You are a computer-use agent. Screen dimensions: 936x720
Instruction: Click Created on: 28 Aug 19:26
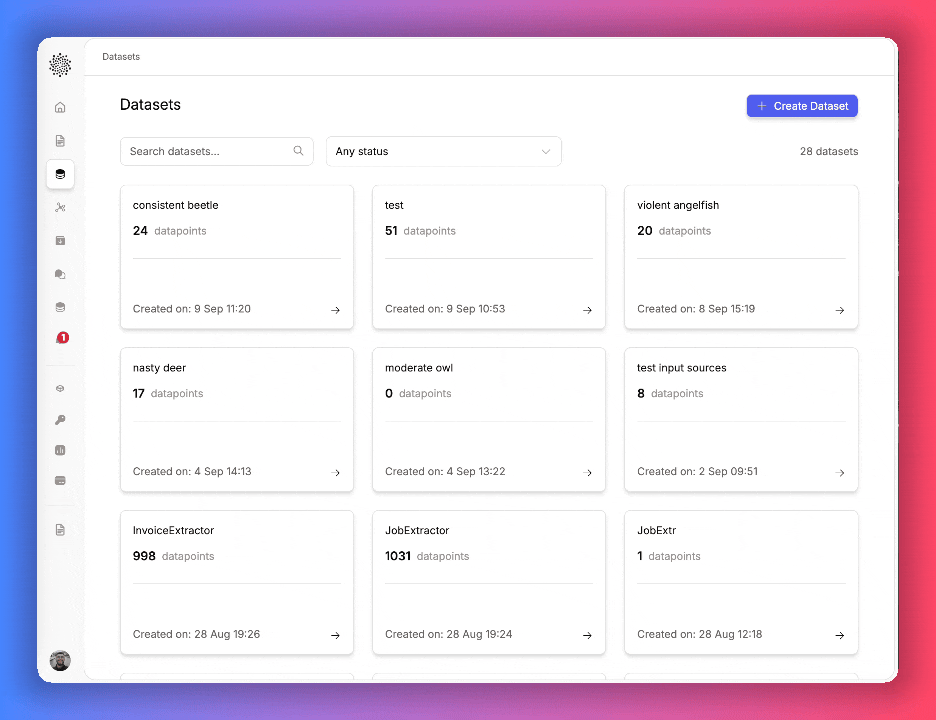[x=196, y=634]
